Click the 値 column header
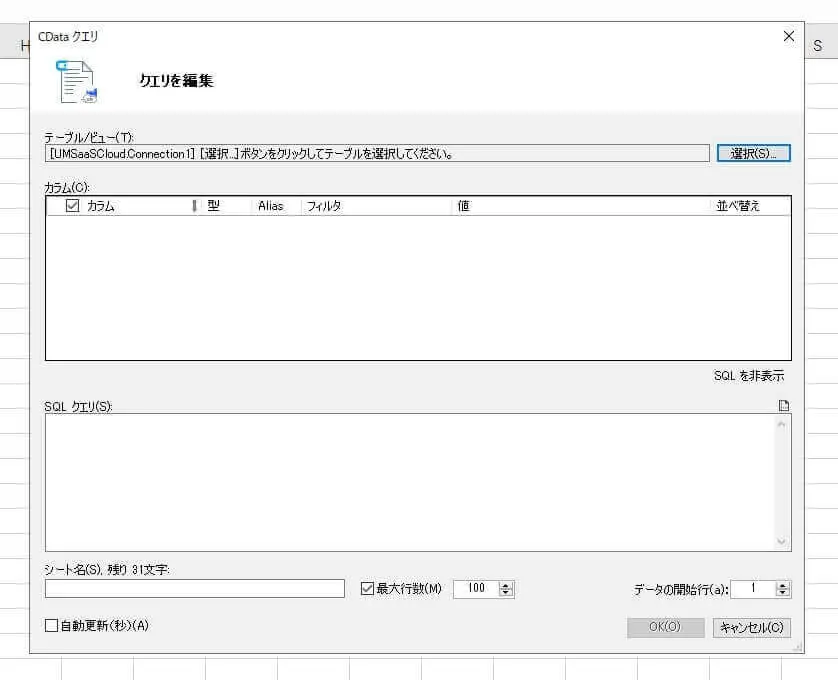Viewport: 838px width, 680px height. click(x=463, y=206)
